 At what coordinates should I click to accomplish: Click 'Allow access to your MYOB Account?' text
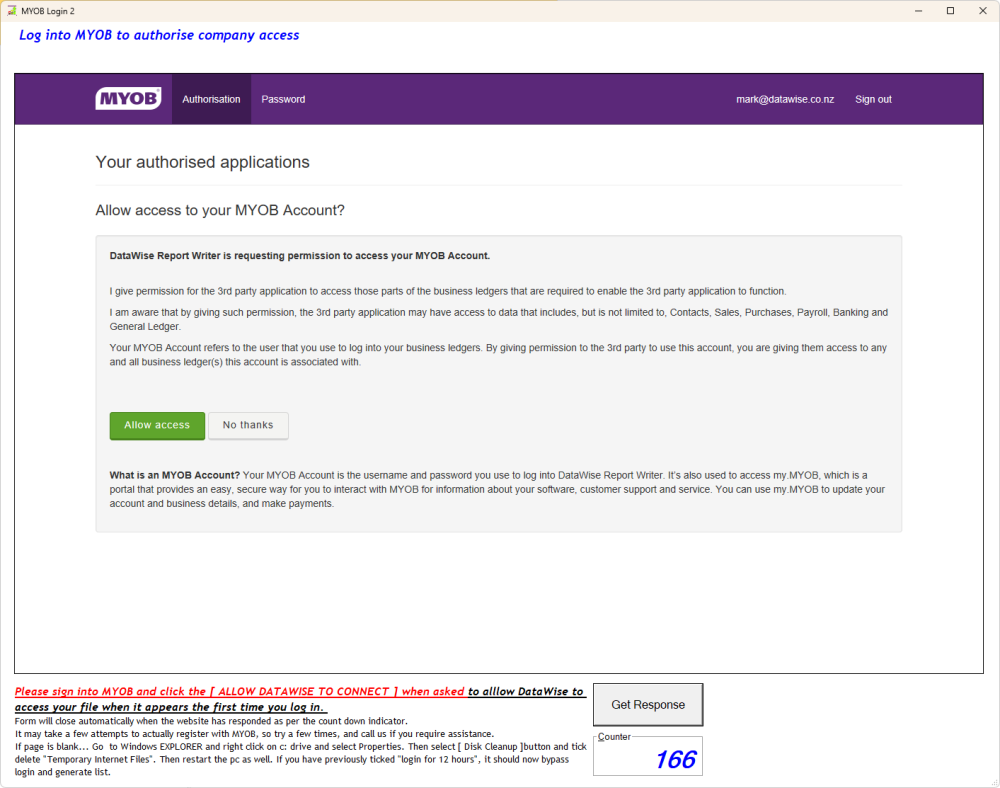(x=220, y=210)
